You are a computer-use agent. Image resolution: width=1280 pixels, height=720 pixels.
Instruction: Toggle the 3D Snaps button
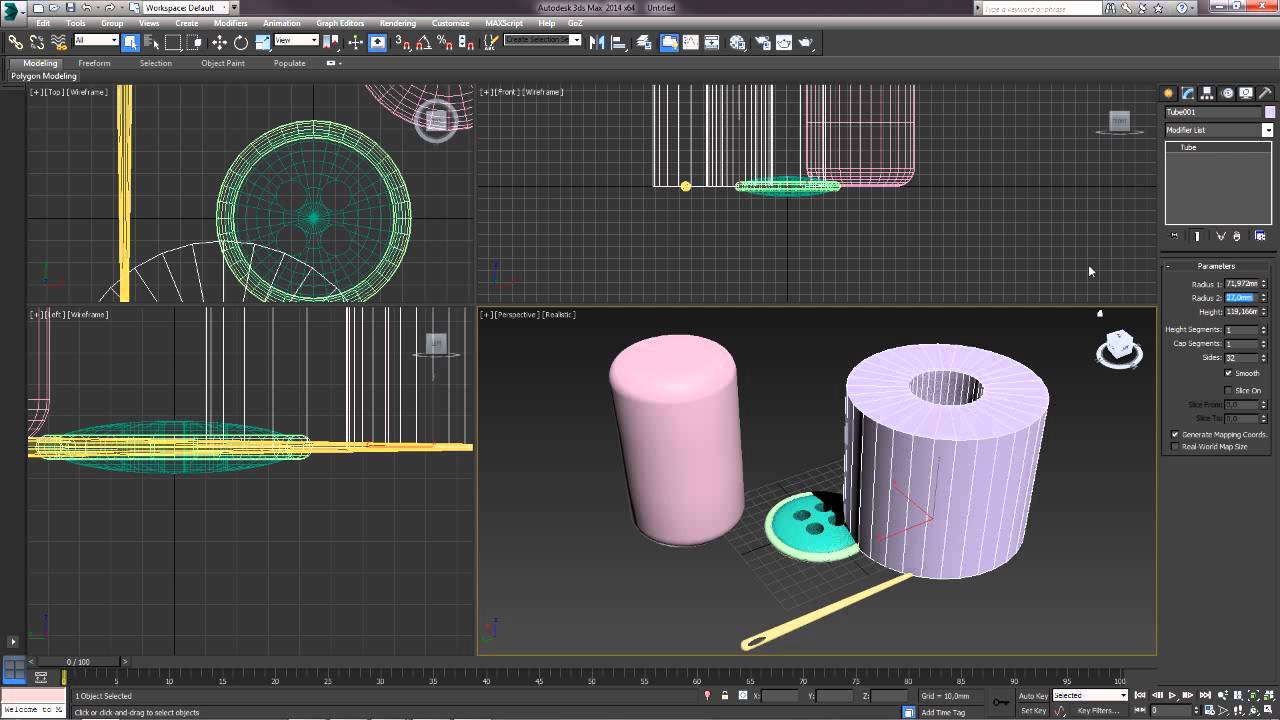tap(401, 42)
